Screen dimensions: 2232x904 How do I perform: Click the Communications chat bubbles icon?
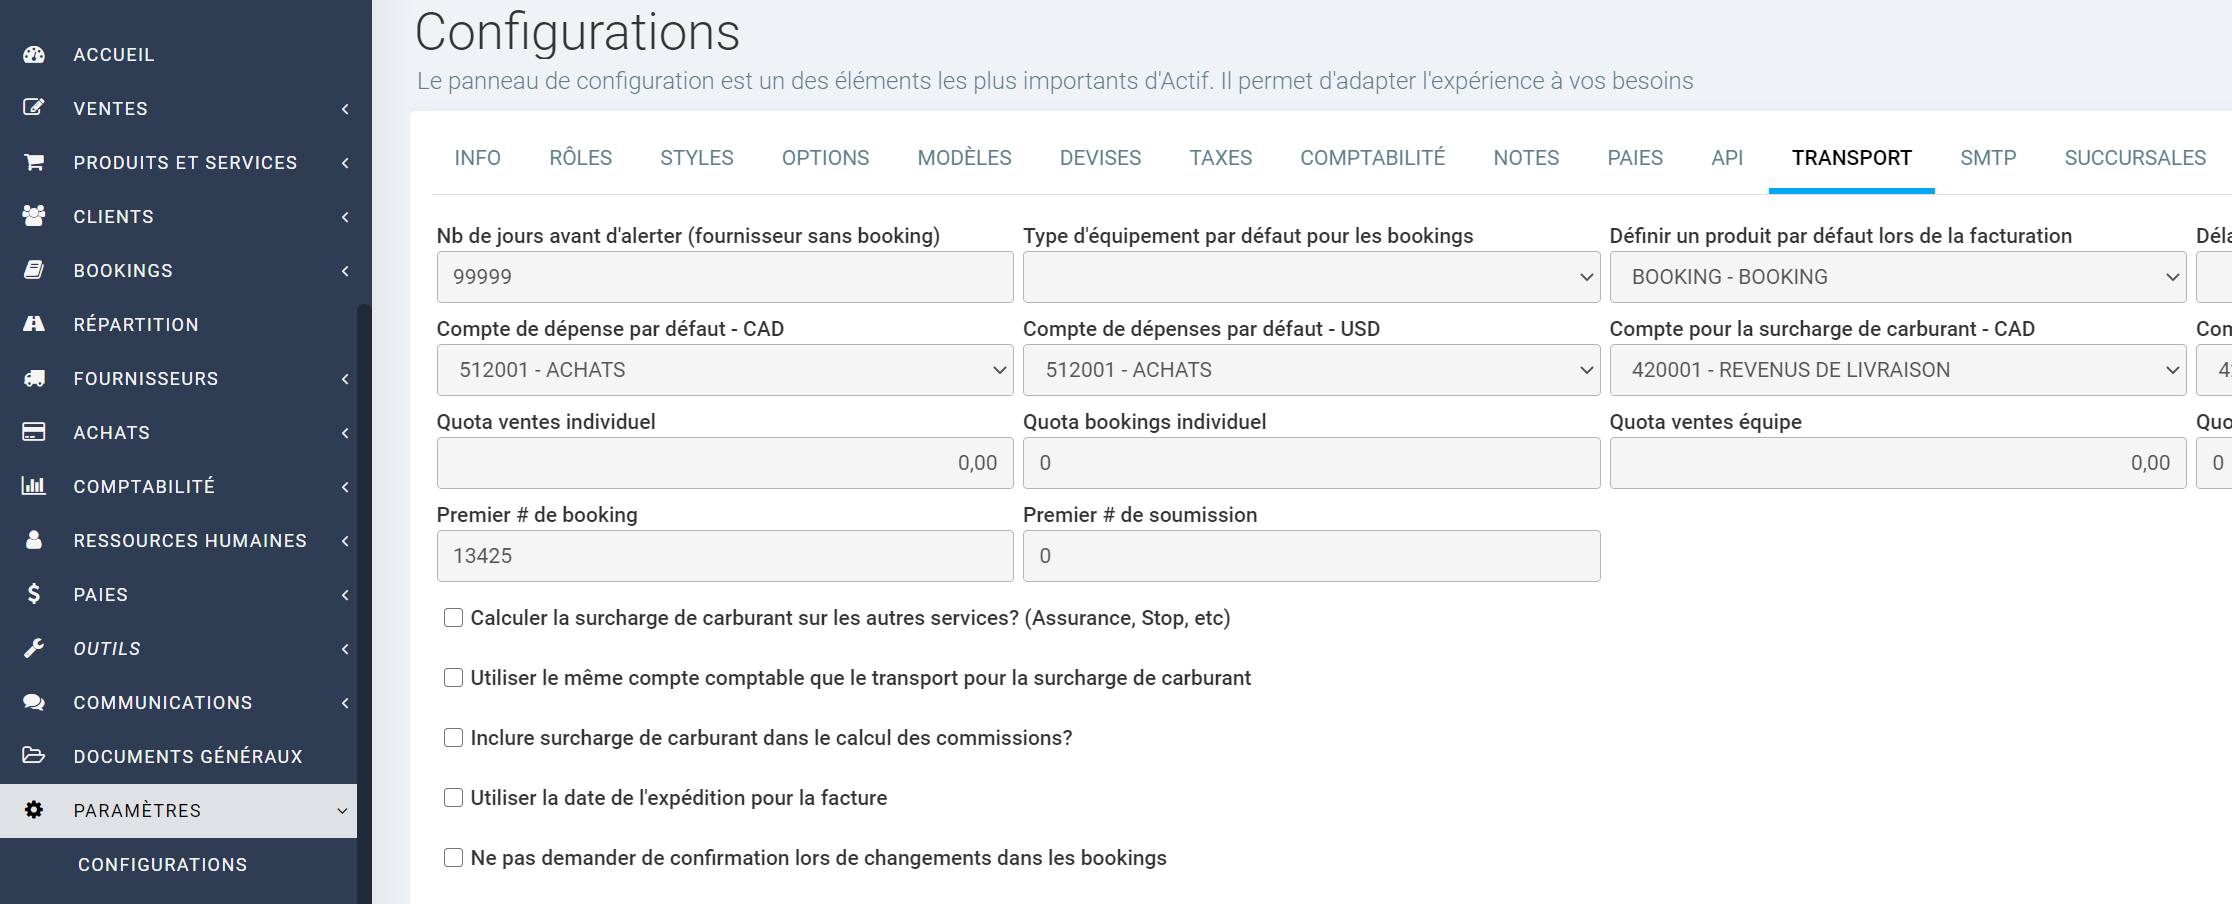coord(34,702)
